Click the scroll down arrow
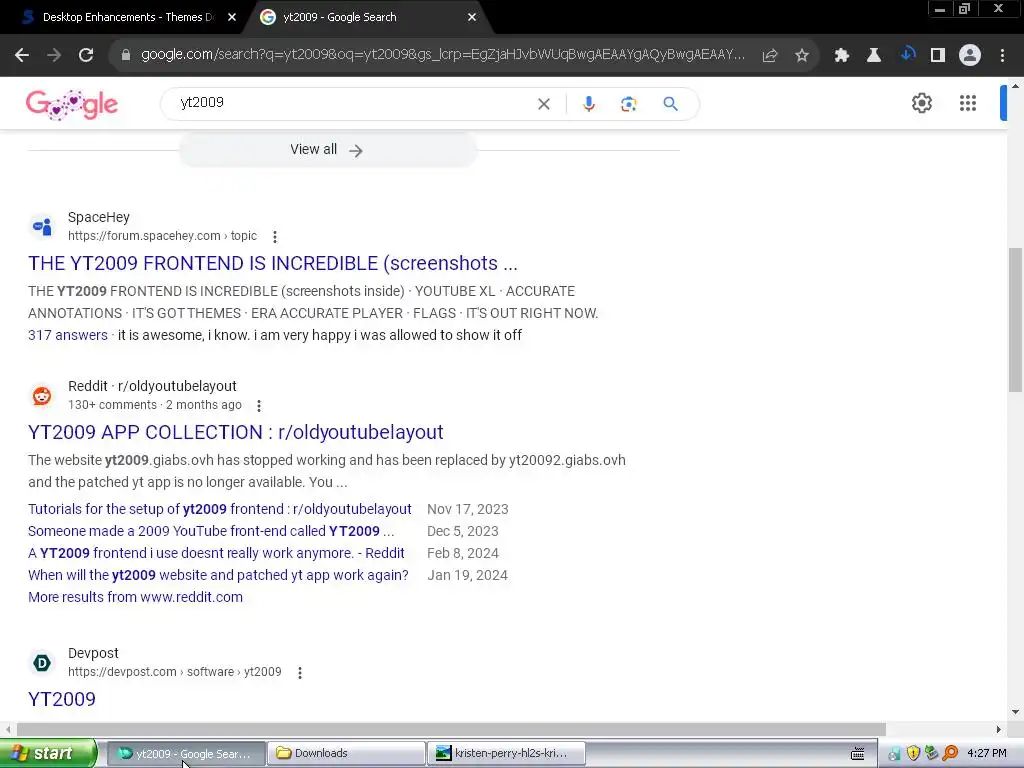 (x=1016, y=712)
